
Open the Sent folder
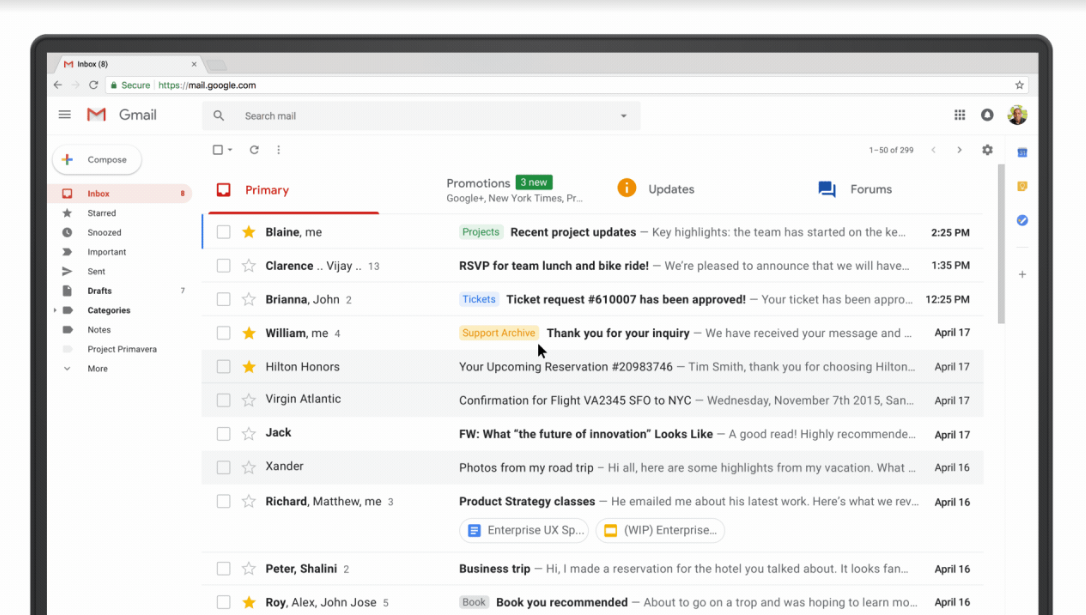(x=96, y=271)
